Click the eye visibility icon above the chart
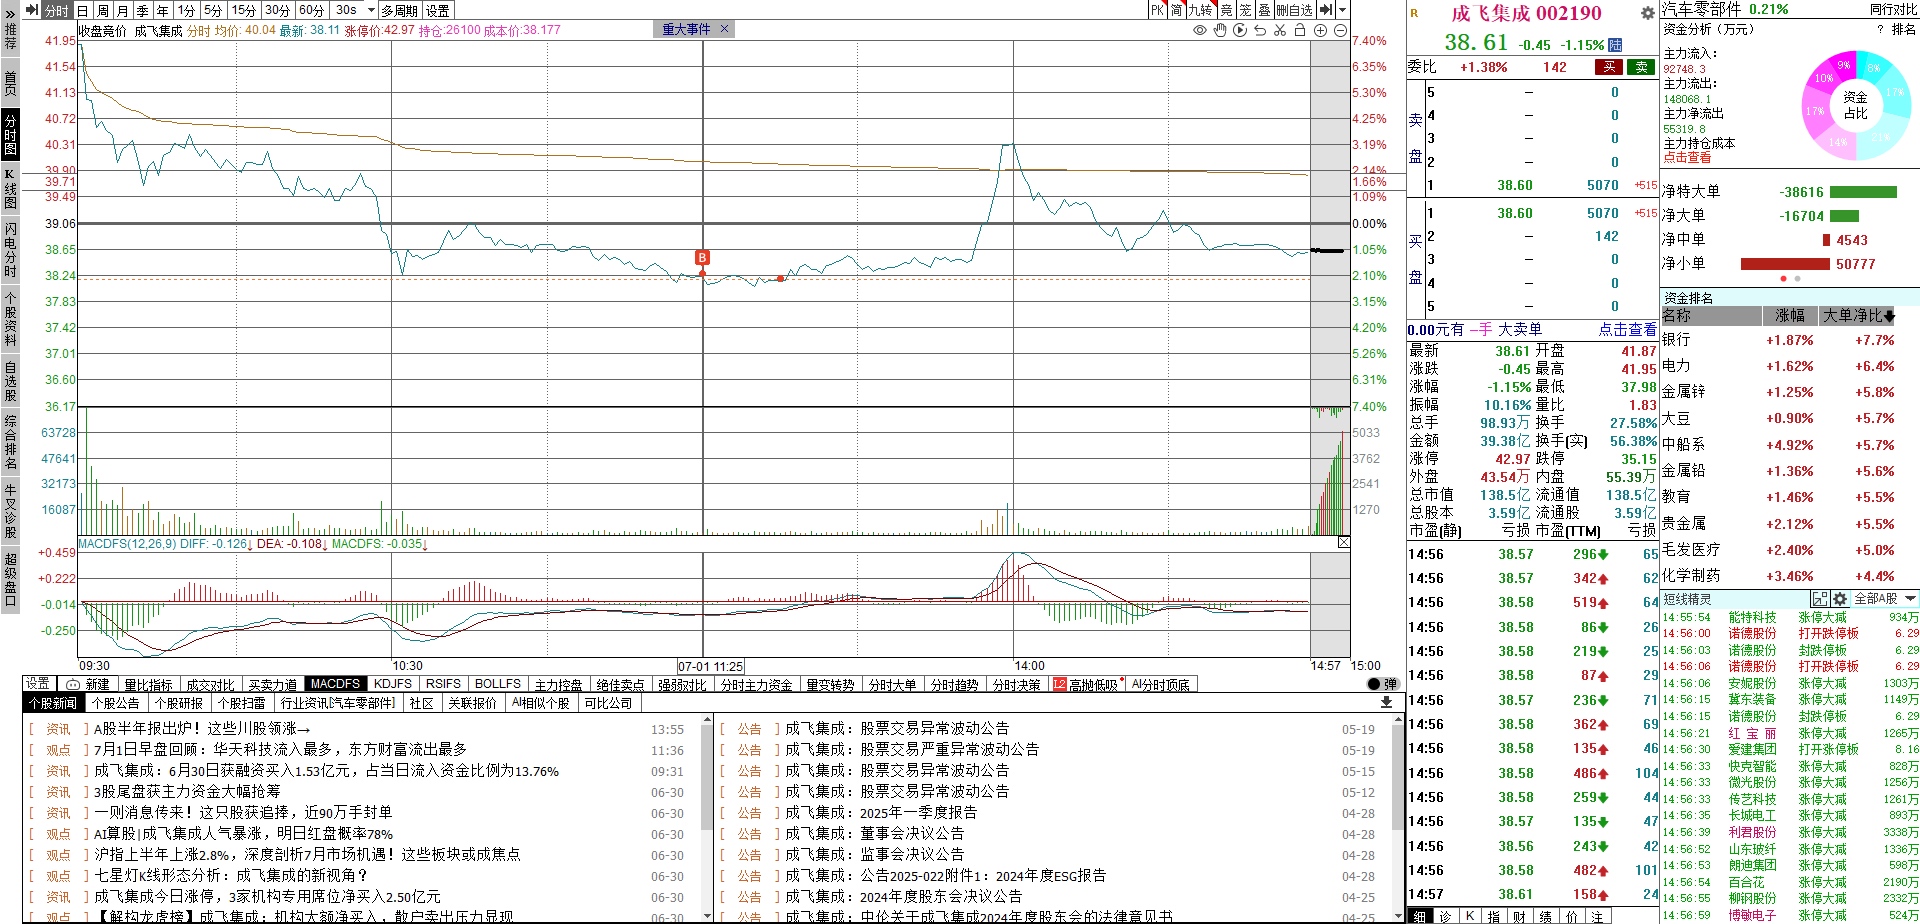 [x=1200, y=31]
